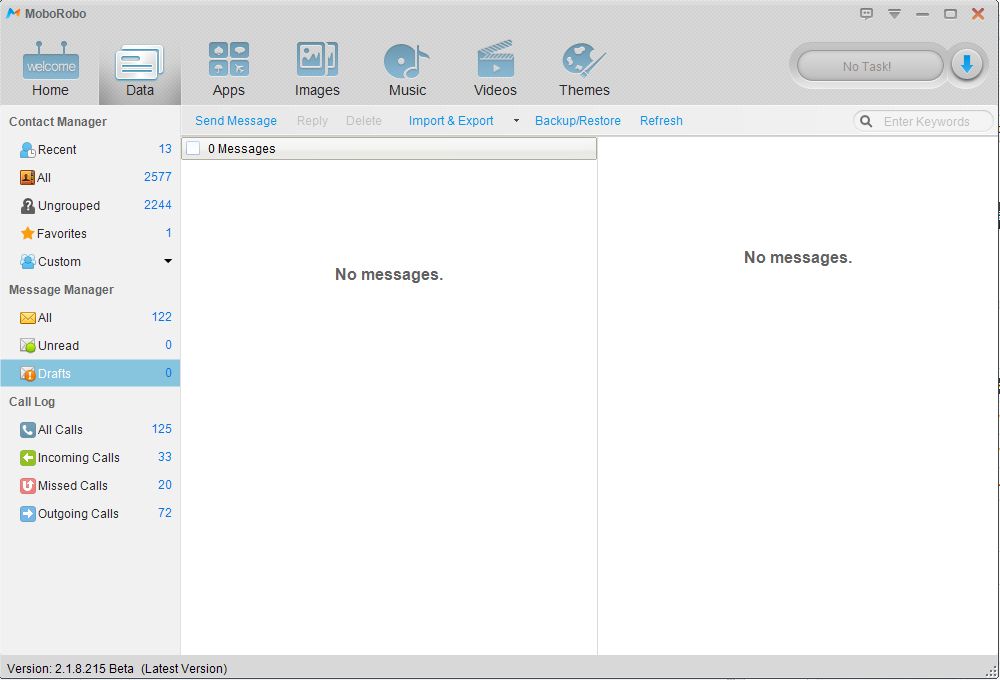
Task: Select the Custom contact group
Action: 90,262
